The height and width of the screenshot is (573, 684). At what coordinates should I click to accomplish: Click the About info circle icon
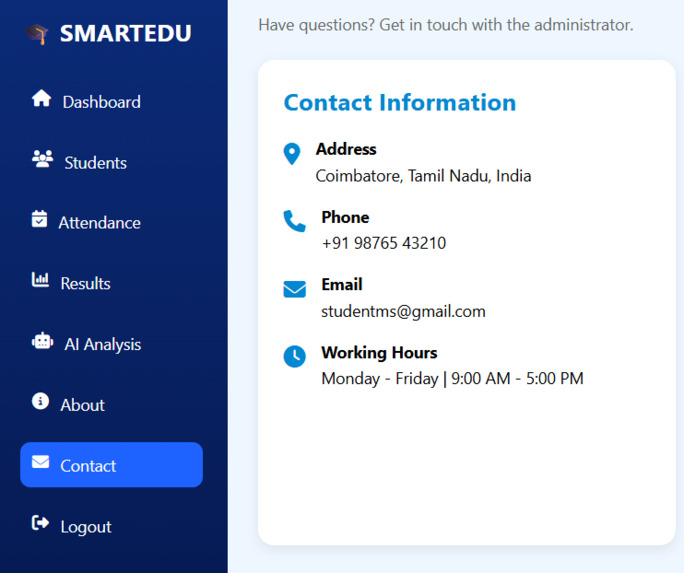coord(40,401)
